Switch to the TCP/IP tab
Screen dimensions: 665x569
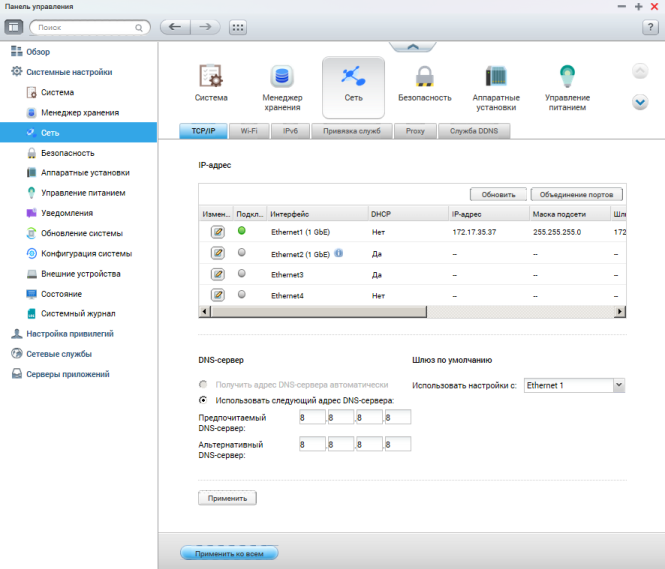click(203, 131)
